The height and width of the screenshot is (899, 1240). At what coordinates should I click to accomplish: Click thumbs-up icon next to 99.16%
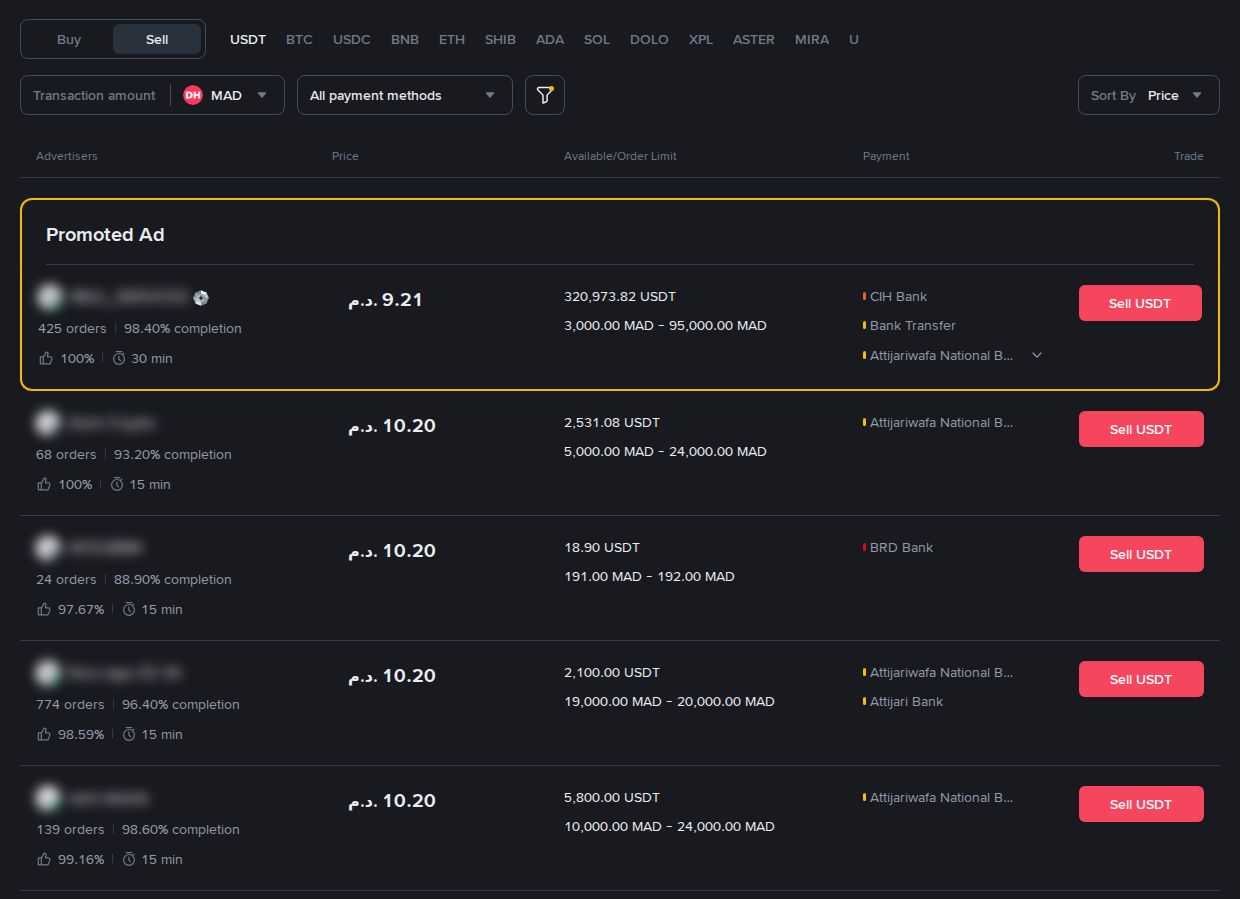[44, 859]
